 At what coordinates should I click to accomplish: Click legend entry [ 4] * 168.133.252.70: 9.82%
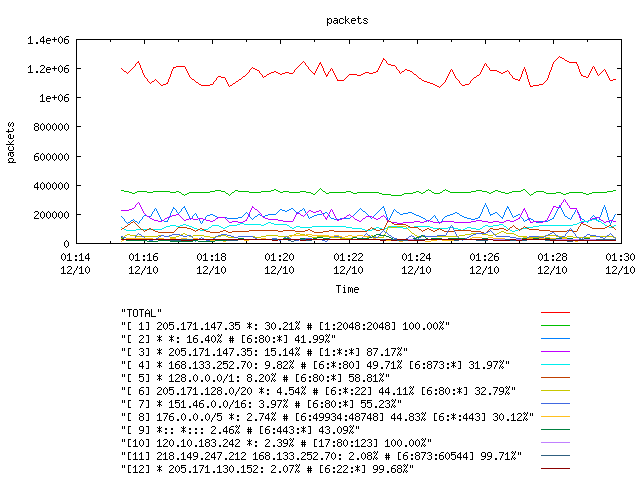click(x=316, y=365)
